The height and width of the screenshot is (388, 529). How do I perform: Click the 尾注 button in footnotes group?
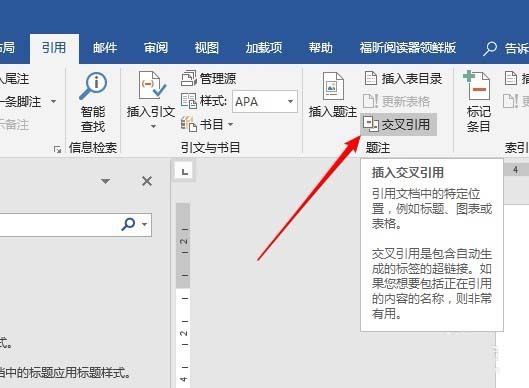[15, 79]
